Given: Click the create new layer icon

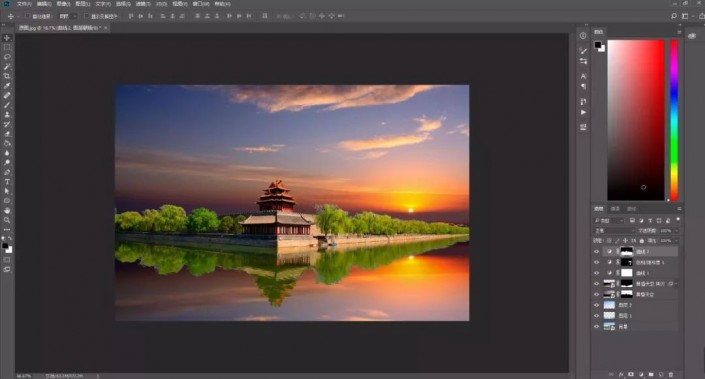Looking at the screenshot, I should click(661, 374).
